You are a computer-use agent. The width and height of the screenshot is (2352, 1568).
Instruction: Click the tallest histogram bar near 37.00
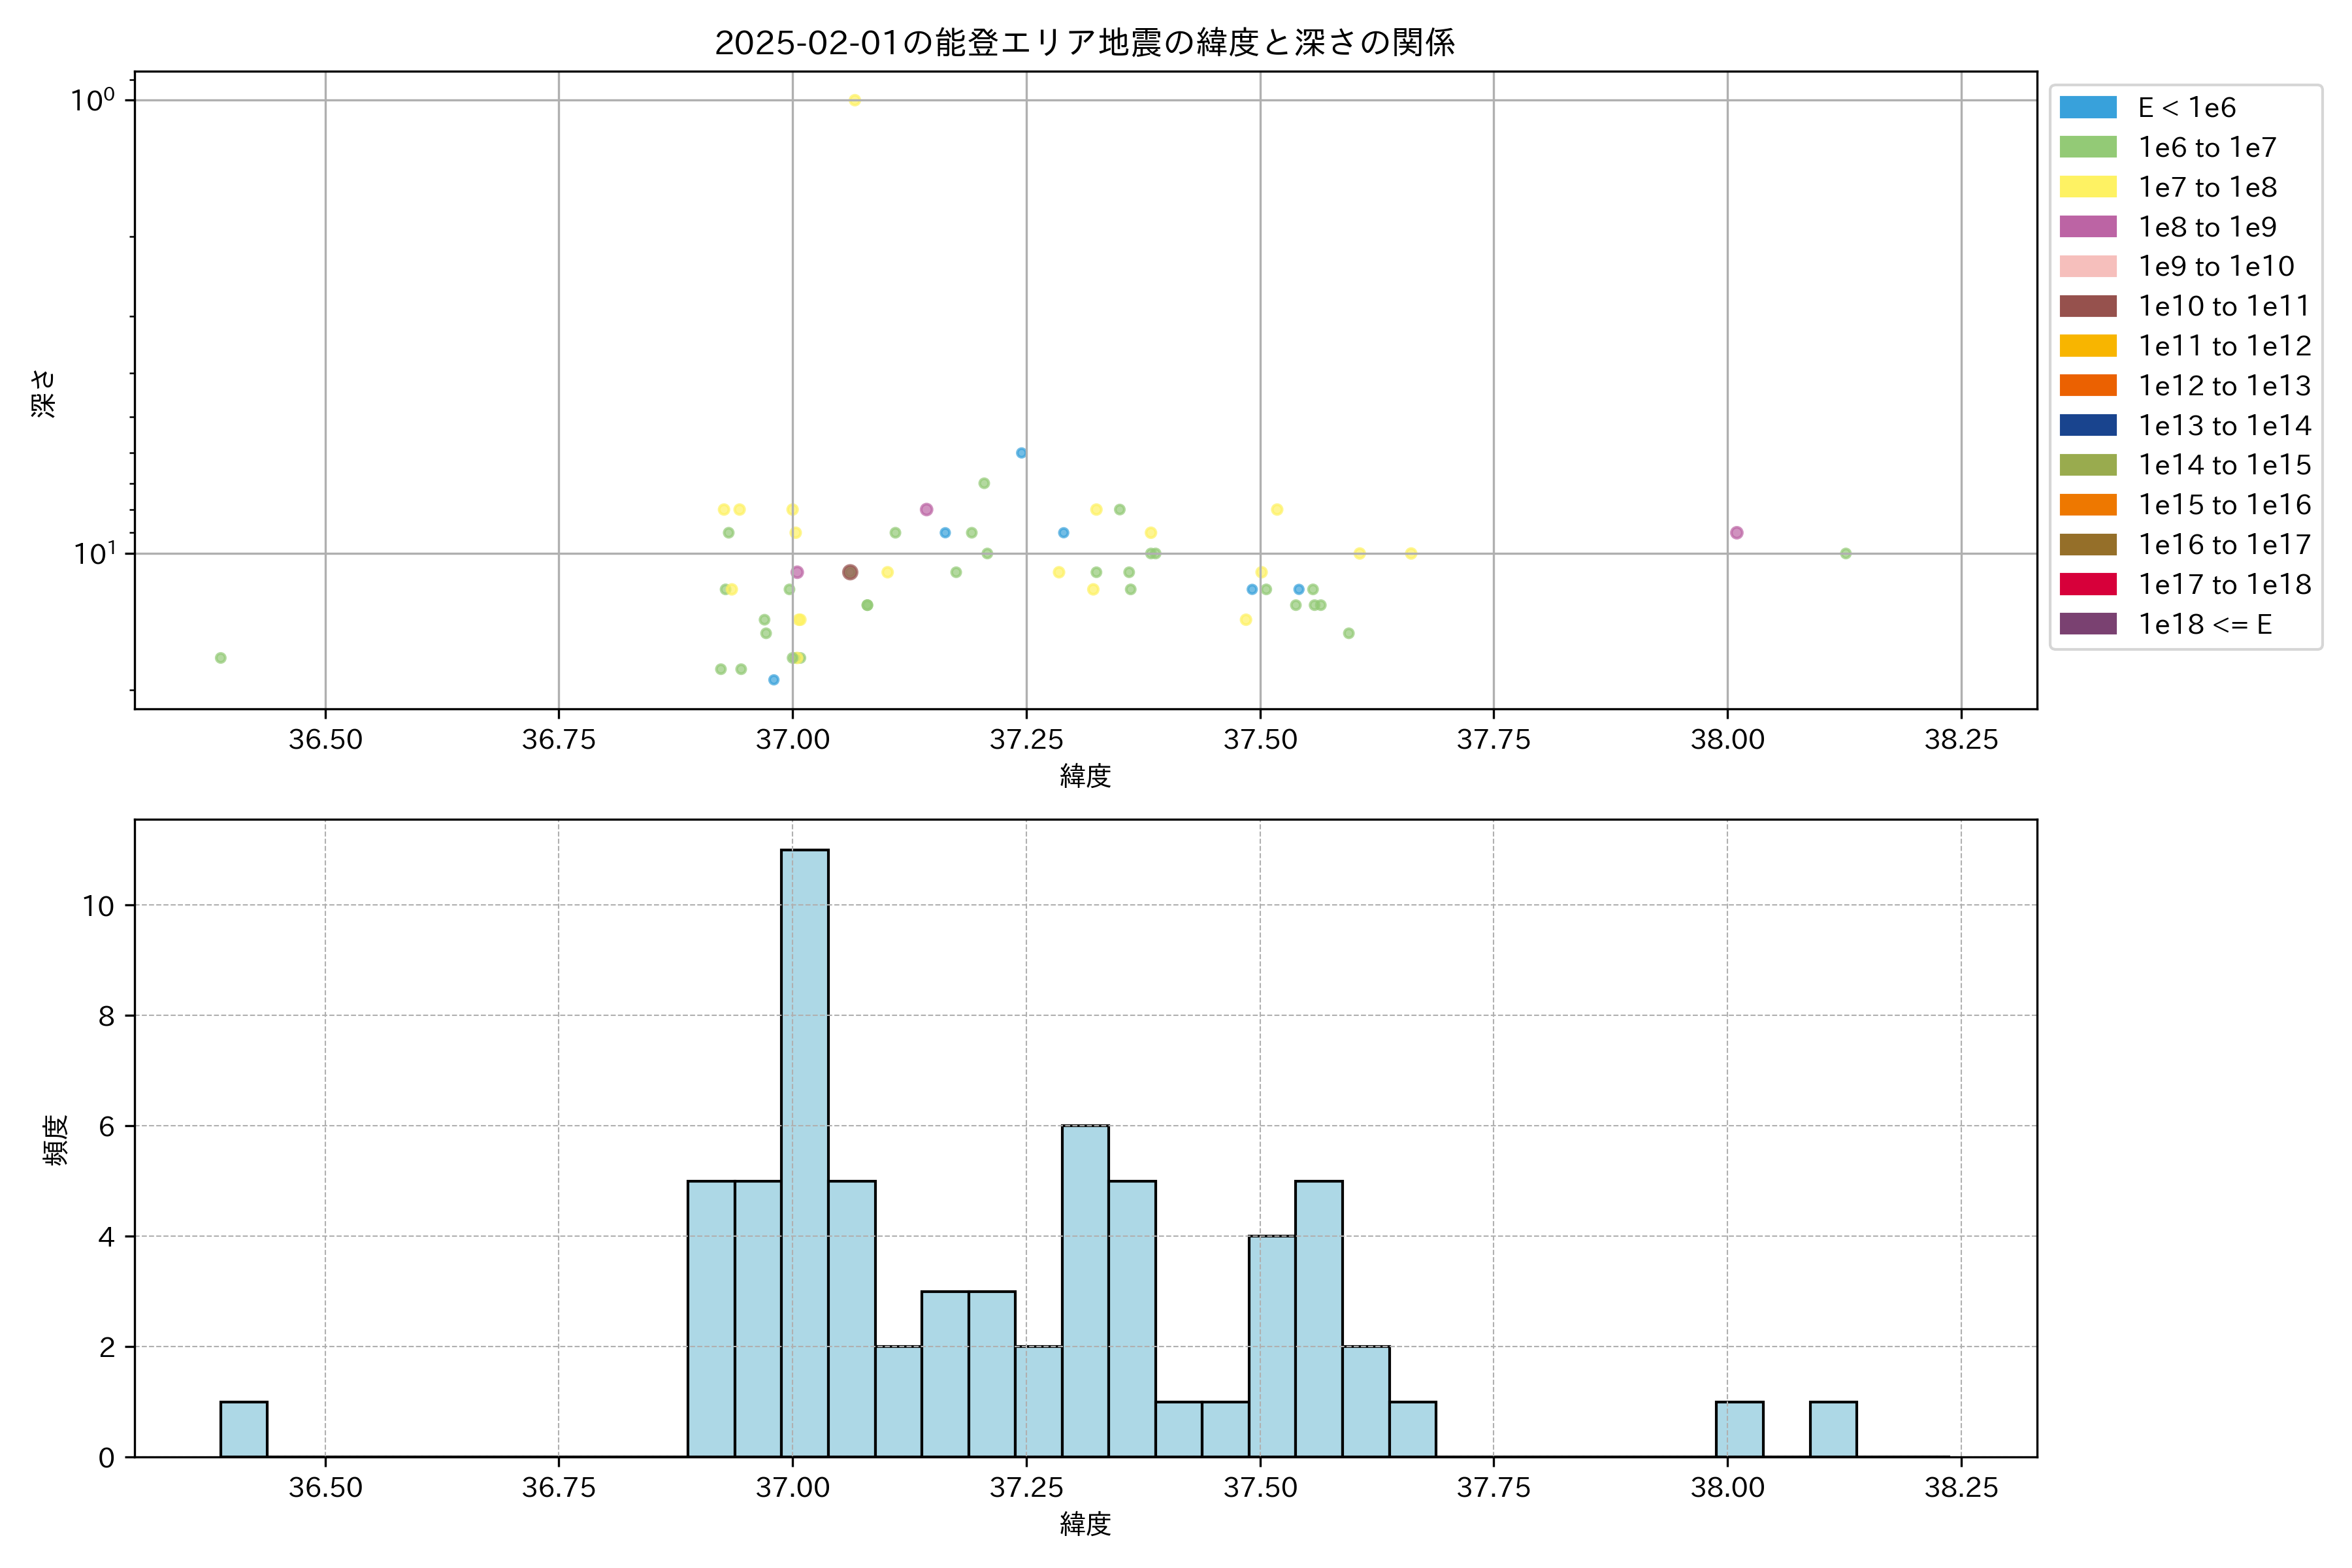point(804,1150)
